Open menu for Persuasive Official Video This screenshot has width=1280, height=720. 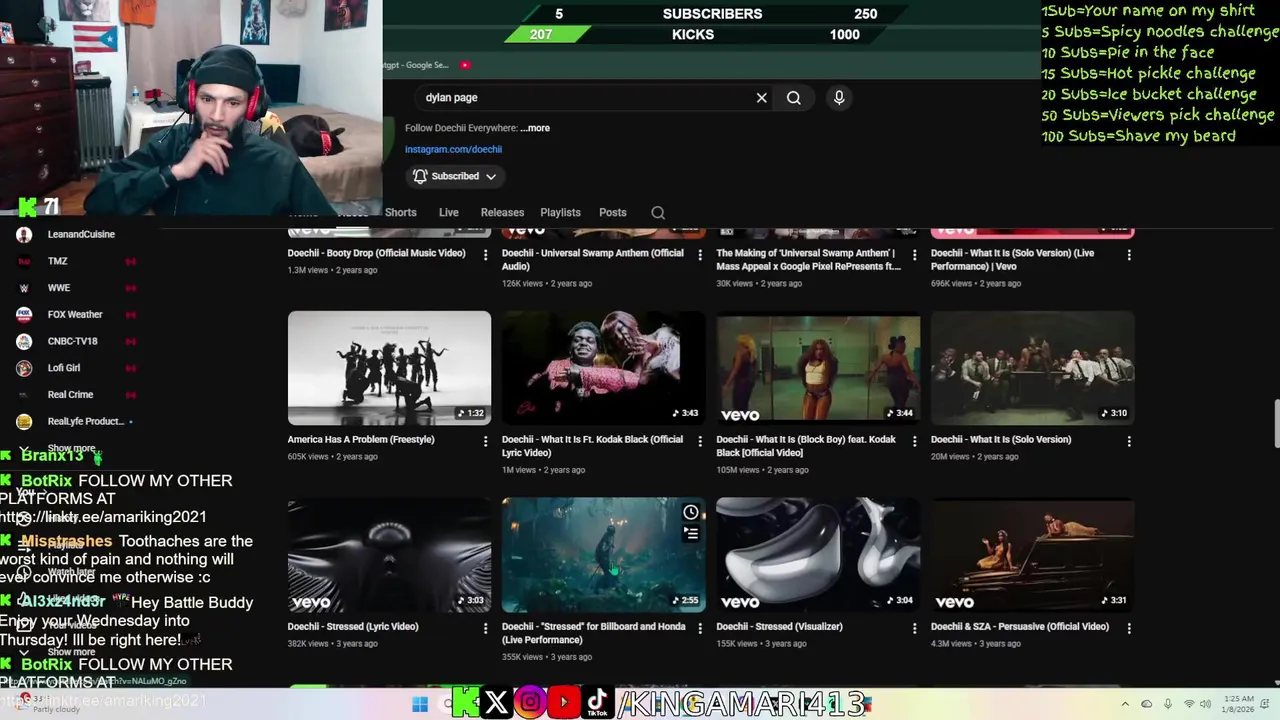pos(1129,628)
